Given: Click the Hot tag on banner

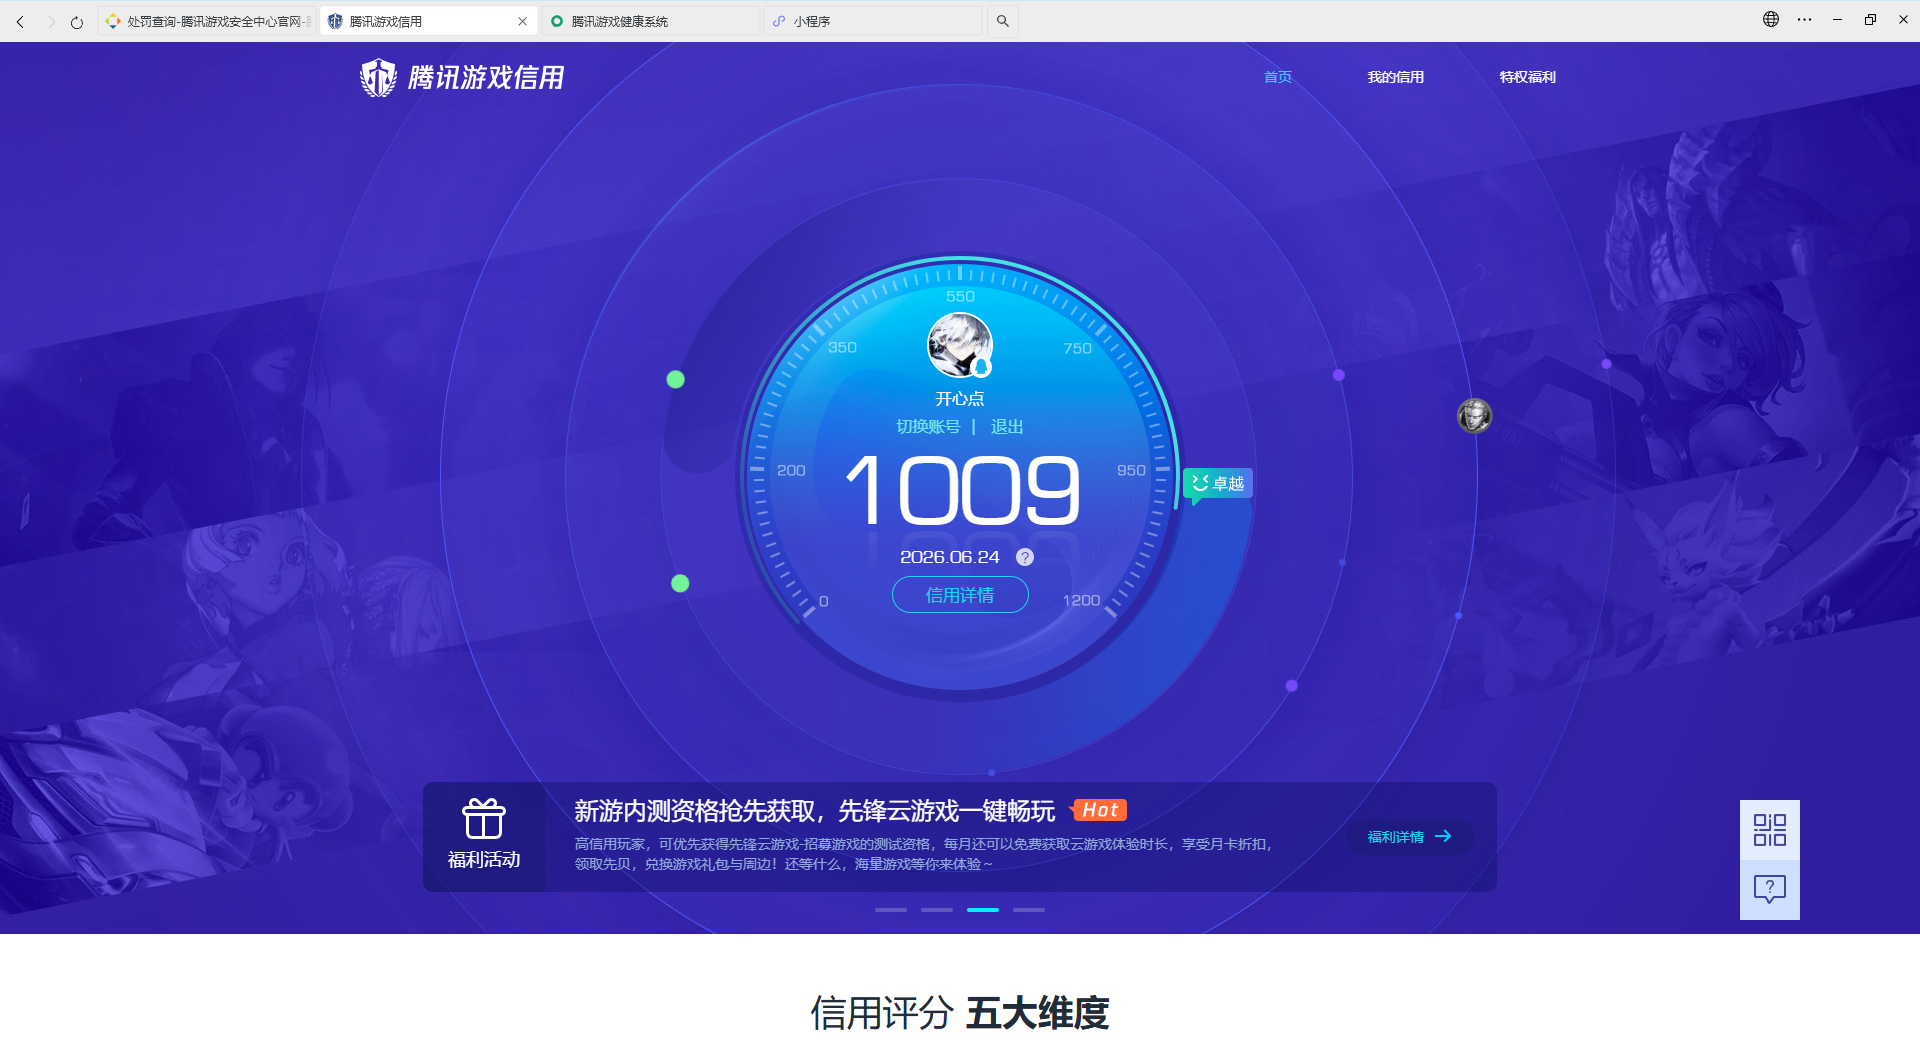Looking at the screenshot, I should pyautogui.click(x=1099, y=810).
